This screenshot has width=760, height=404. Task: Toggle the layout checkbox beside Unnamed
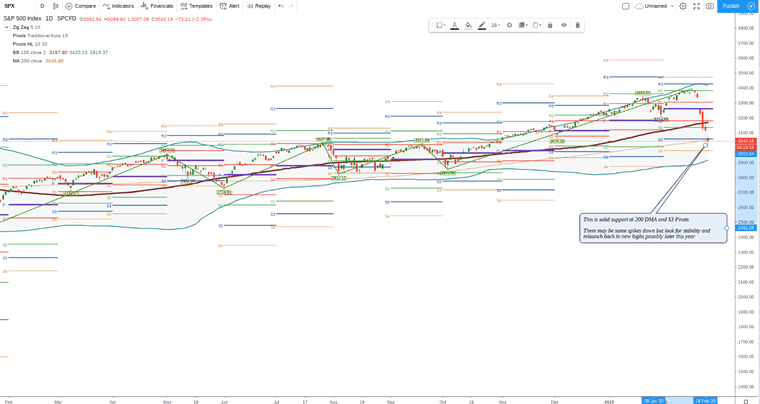click(x=626, y=6)
